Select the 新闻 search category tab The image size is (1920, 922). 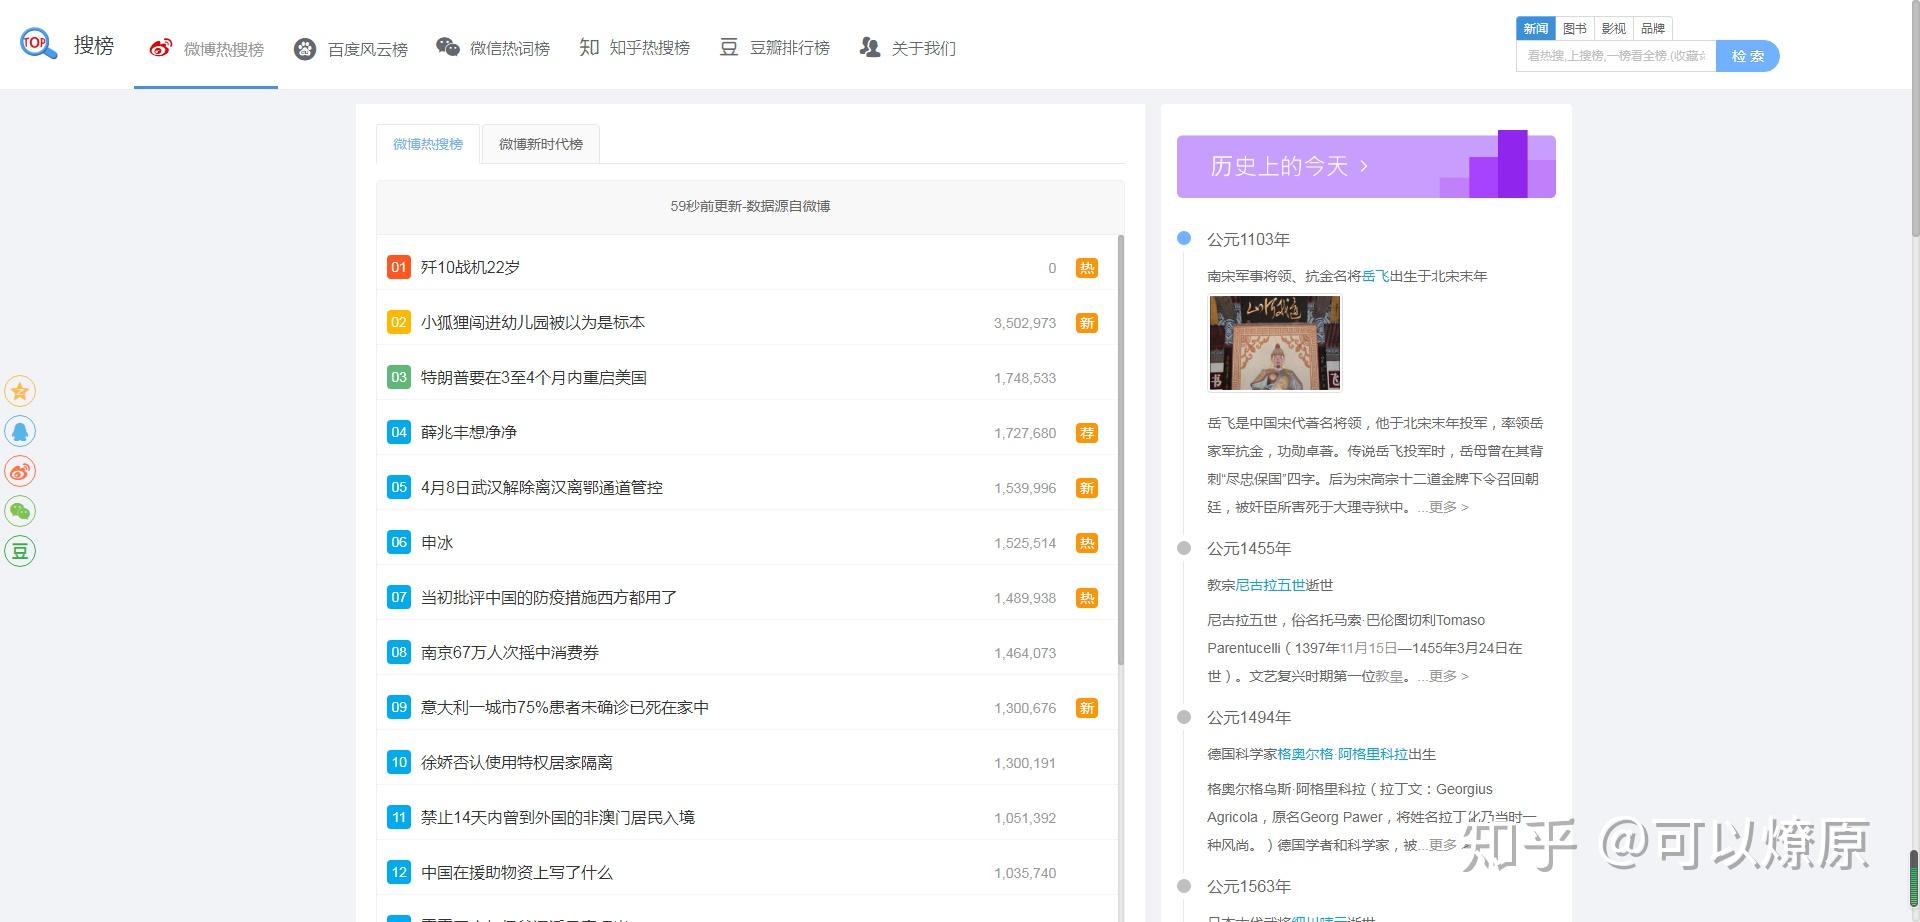[x=1536, y=29]
